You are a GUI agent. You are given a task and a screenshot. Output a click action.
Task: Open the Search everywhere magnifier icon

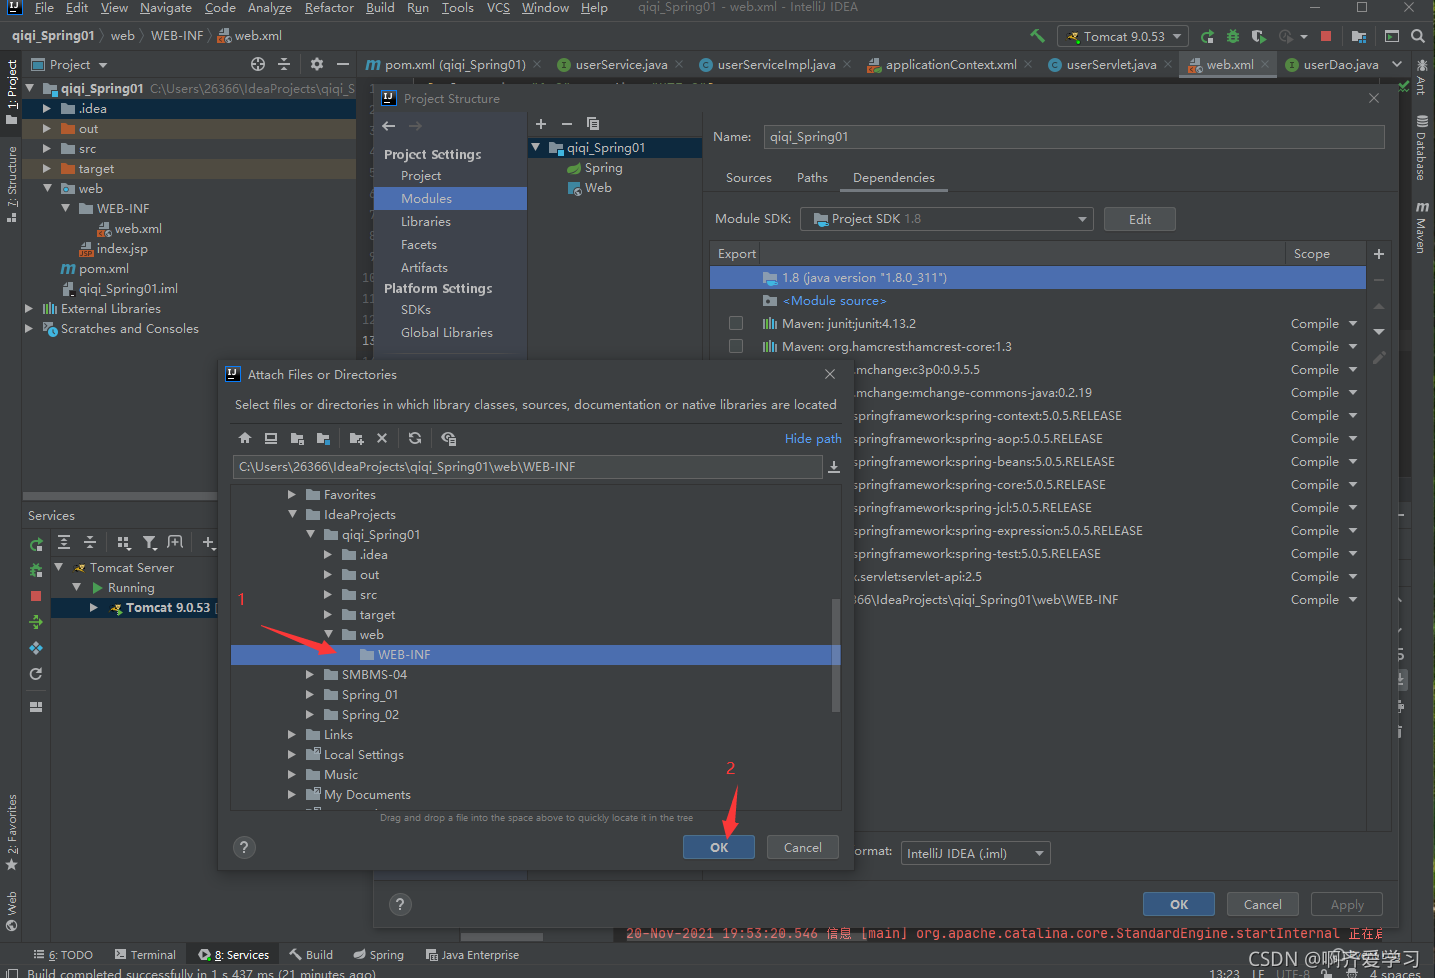pyautogui.click(x=1417, y=34)
